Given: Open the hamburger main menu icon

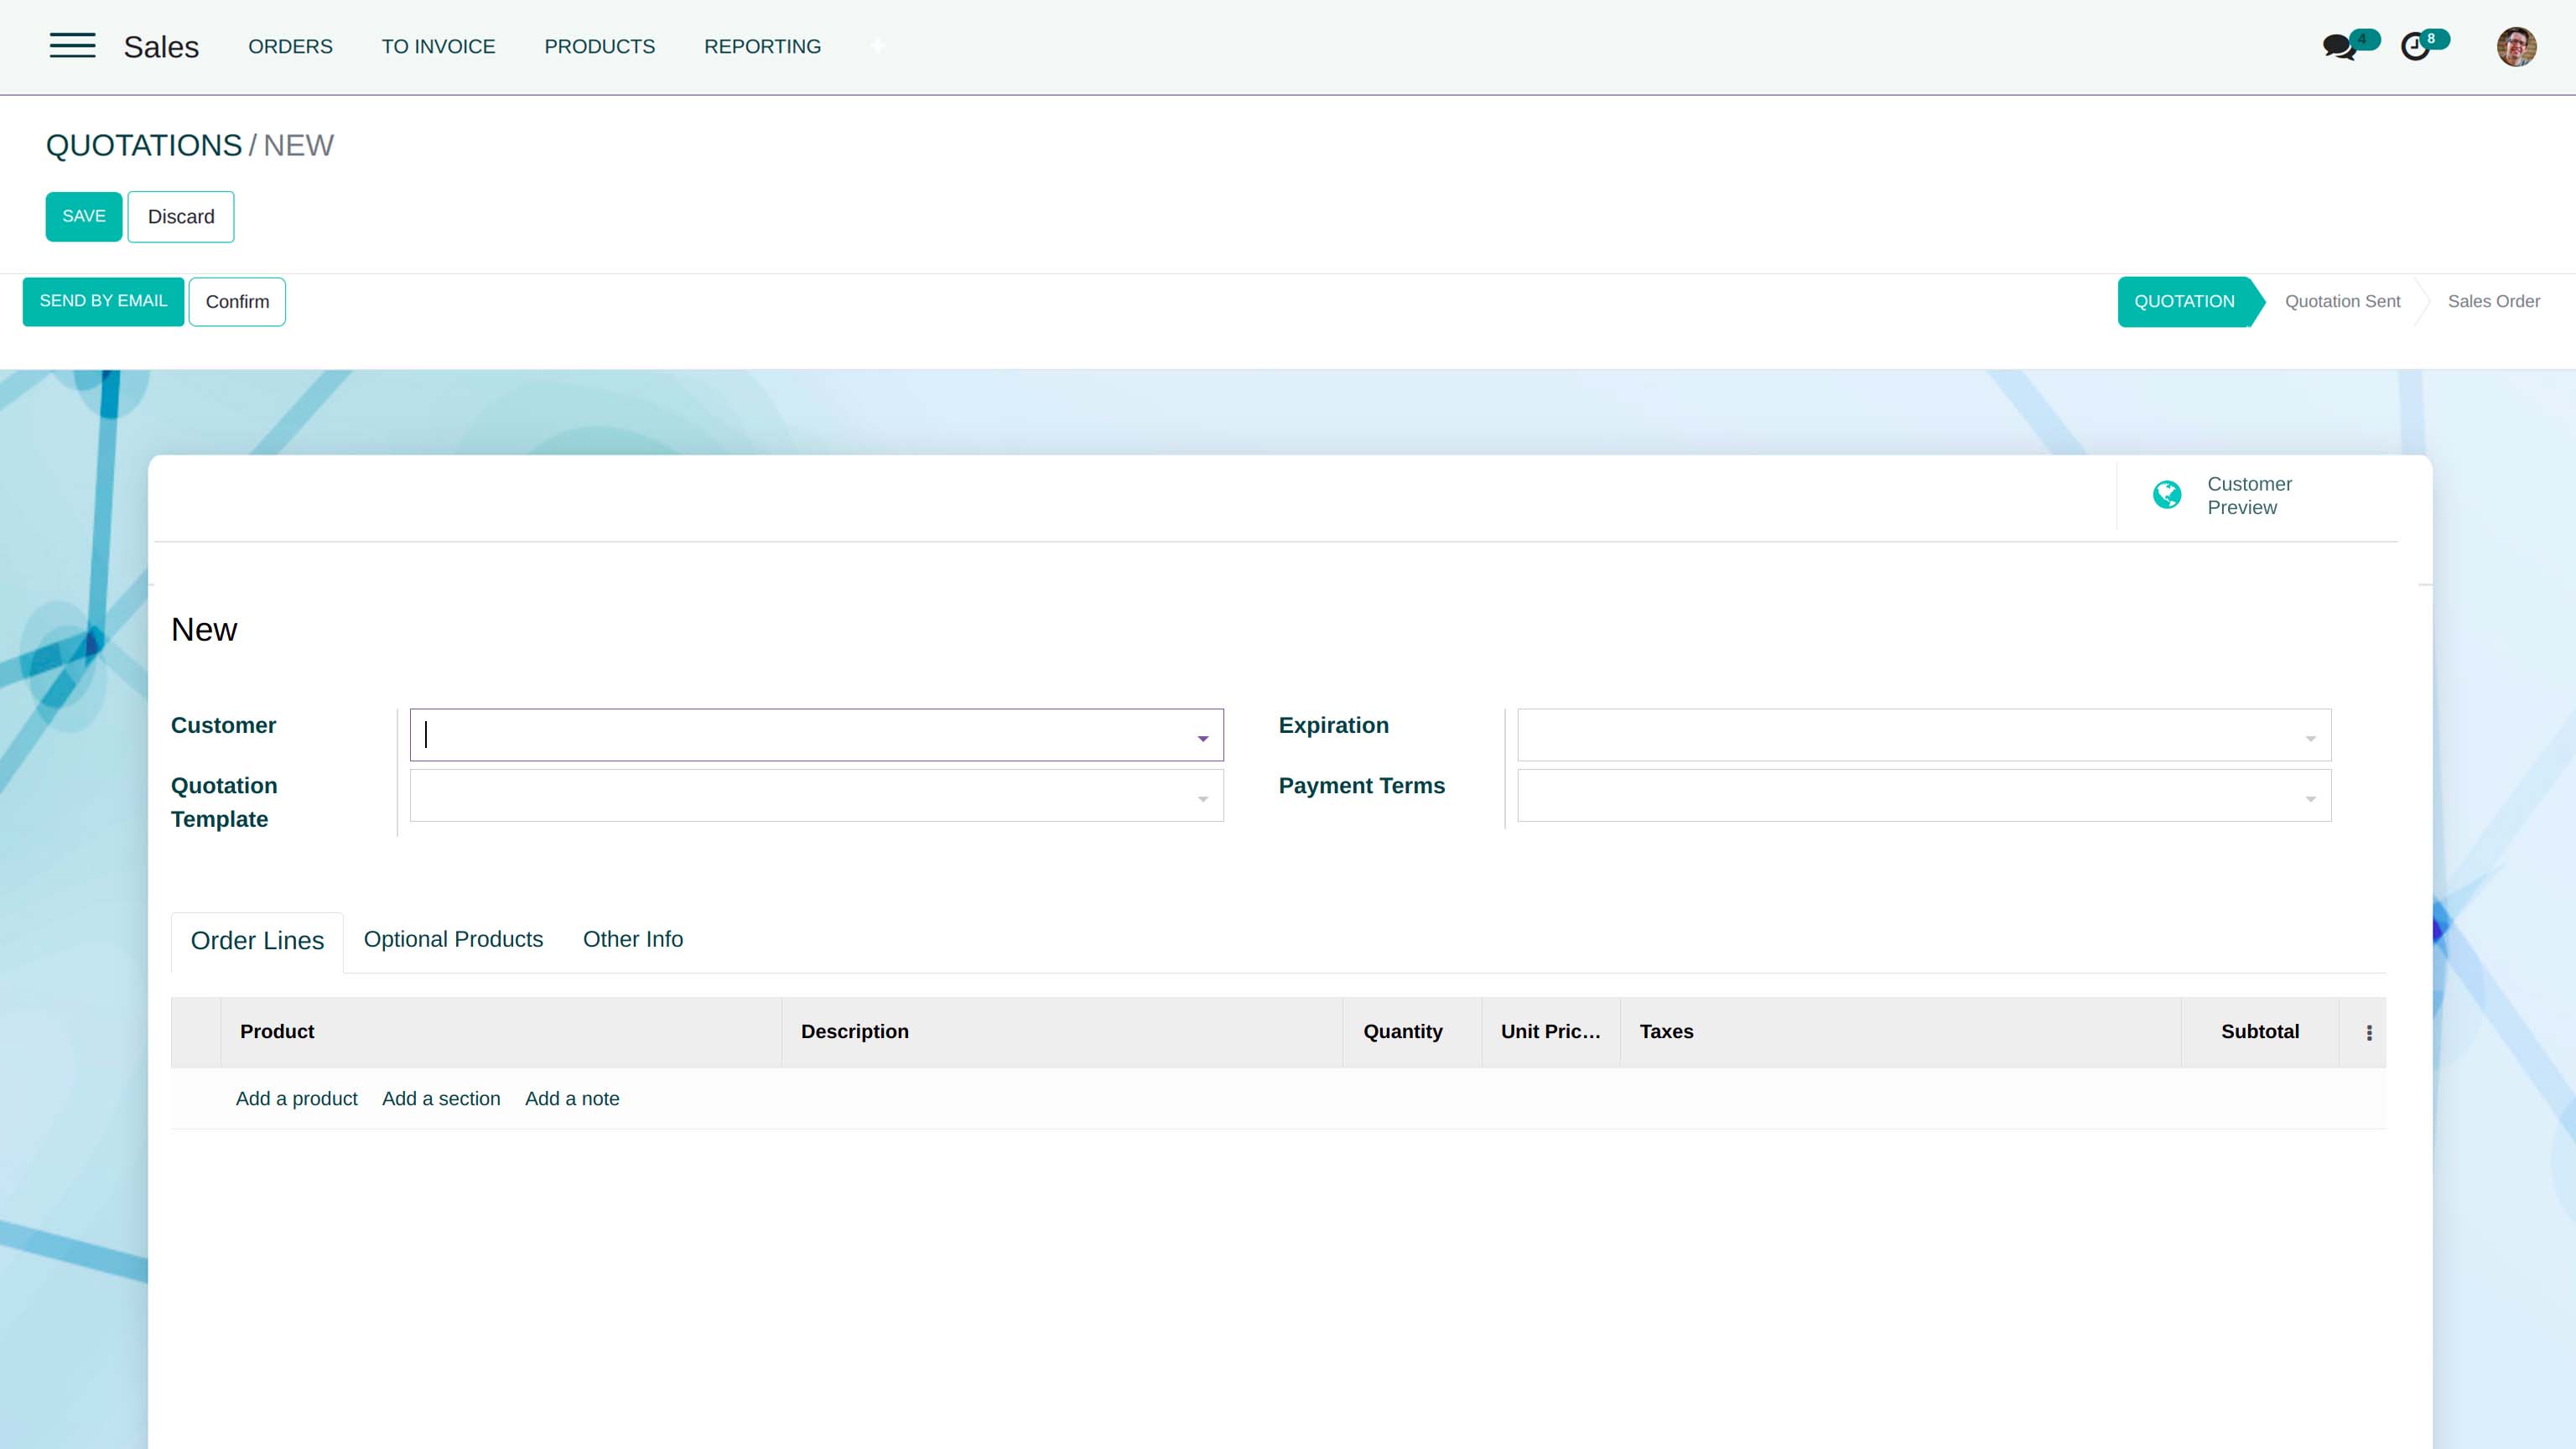Looking at the screenshot, I should [72, 46].
